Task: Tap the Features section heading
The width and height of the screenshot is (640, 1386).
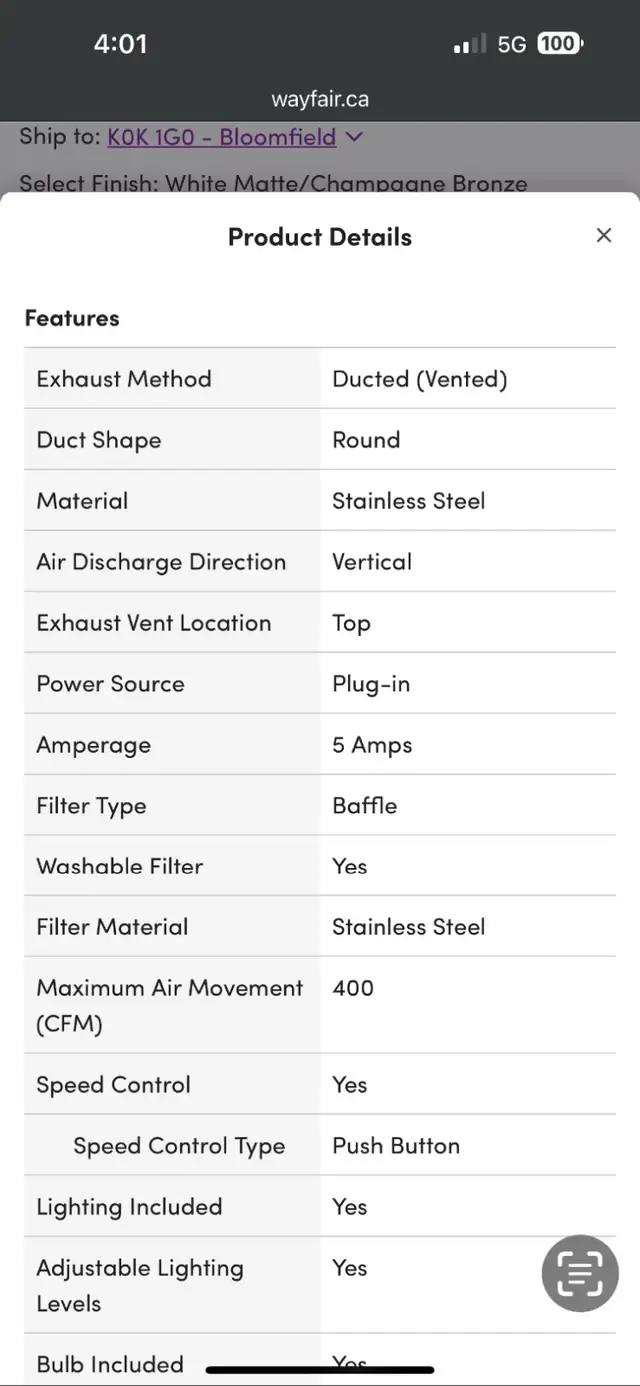Action: pyautogui.click(x=72, y=318)
